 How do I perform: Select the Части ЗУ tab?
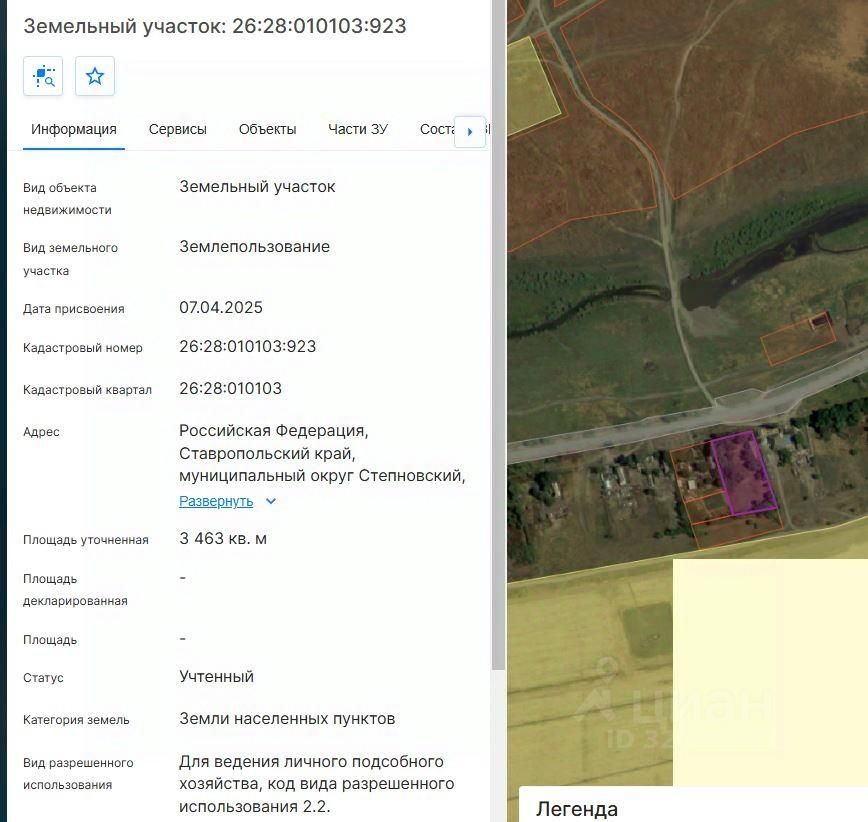click(358, 129)
